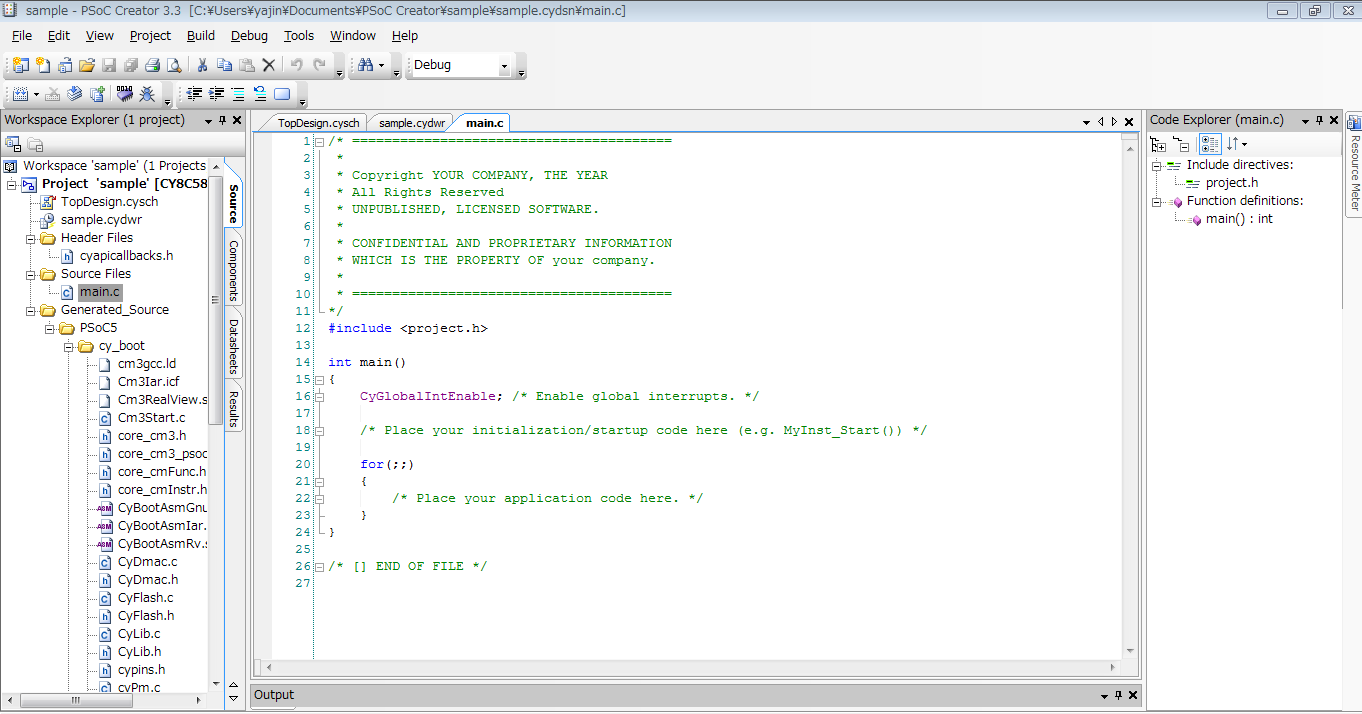Click the editor horizontal scrollbar track
This screenshot has height=714, width=1362.
[x=692, y=667]
